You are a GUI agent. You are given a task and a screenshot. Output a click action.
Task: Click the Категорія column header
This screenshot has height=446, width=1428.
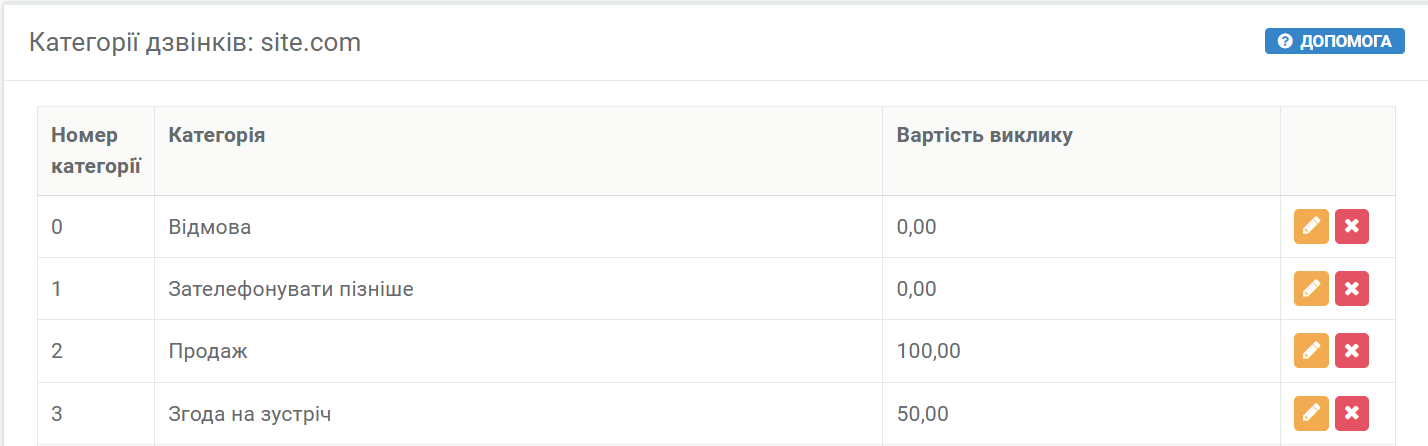point(518,151)
